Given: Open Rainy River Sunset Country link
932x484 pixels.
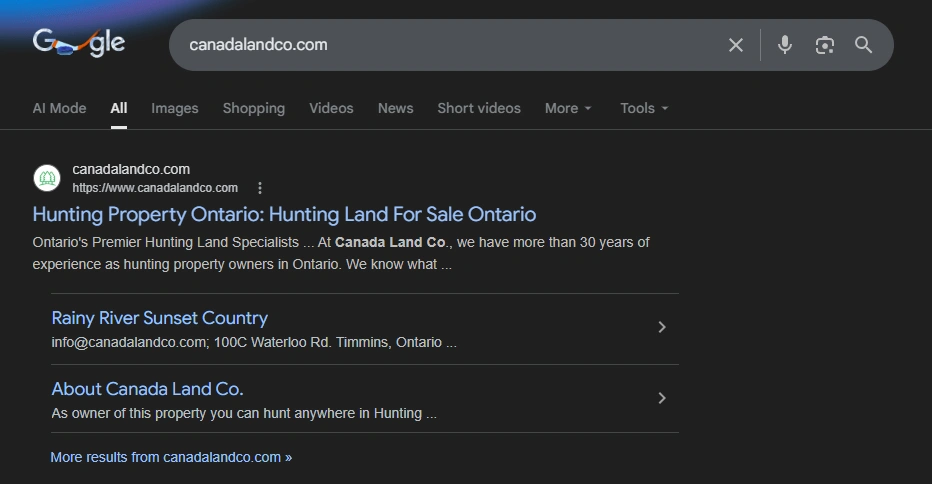Looking at the screenshot, I should (x=159, y=318).
